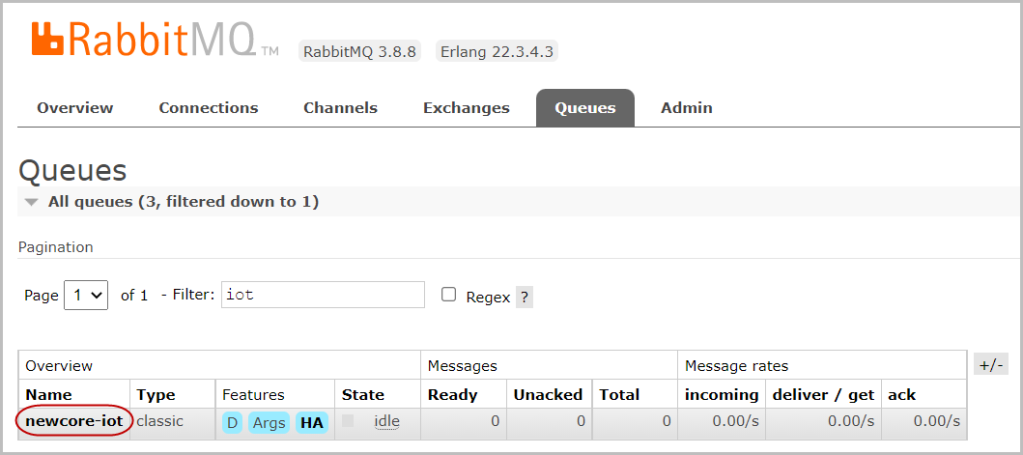Screen dimensions: 1023x455
Task: Select the Admin tab
Action: click(x=686, y=108)
